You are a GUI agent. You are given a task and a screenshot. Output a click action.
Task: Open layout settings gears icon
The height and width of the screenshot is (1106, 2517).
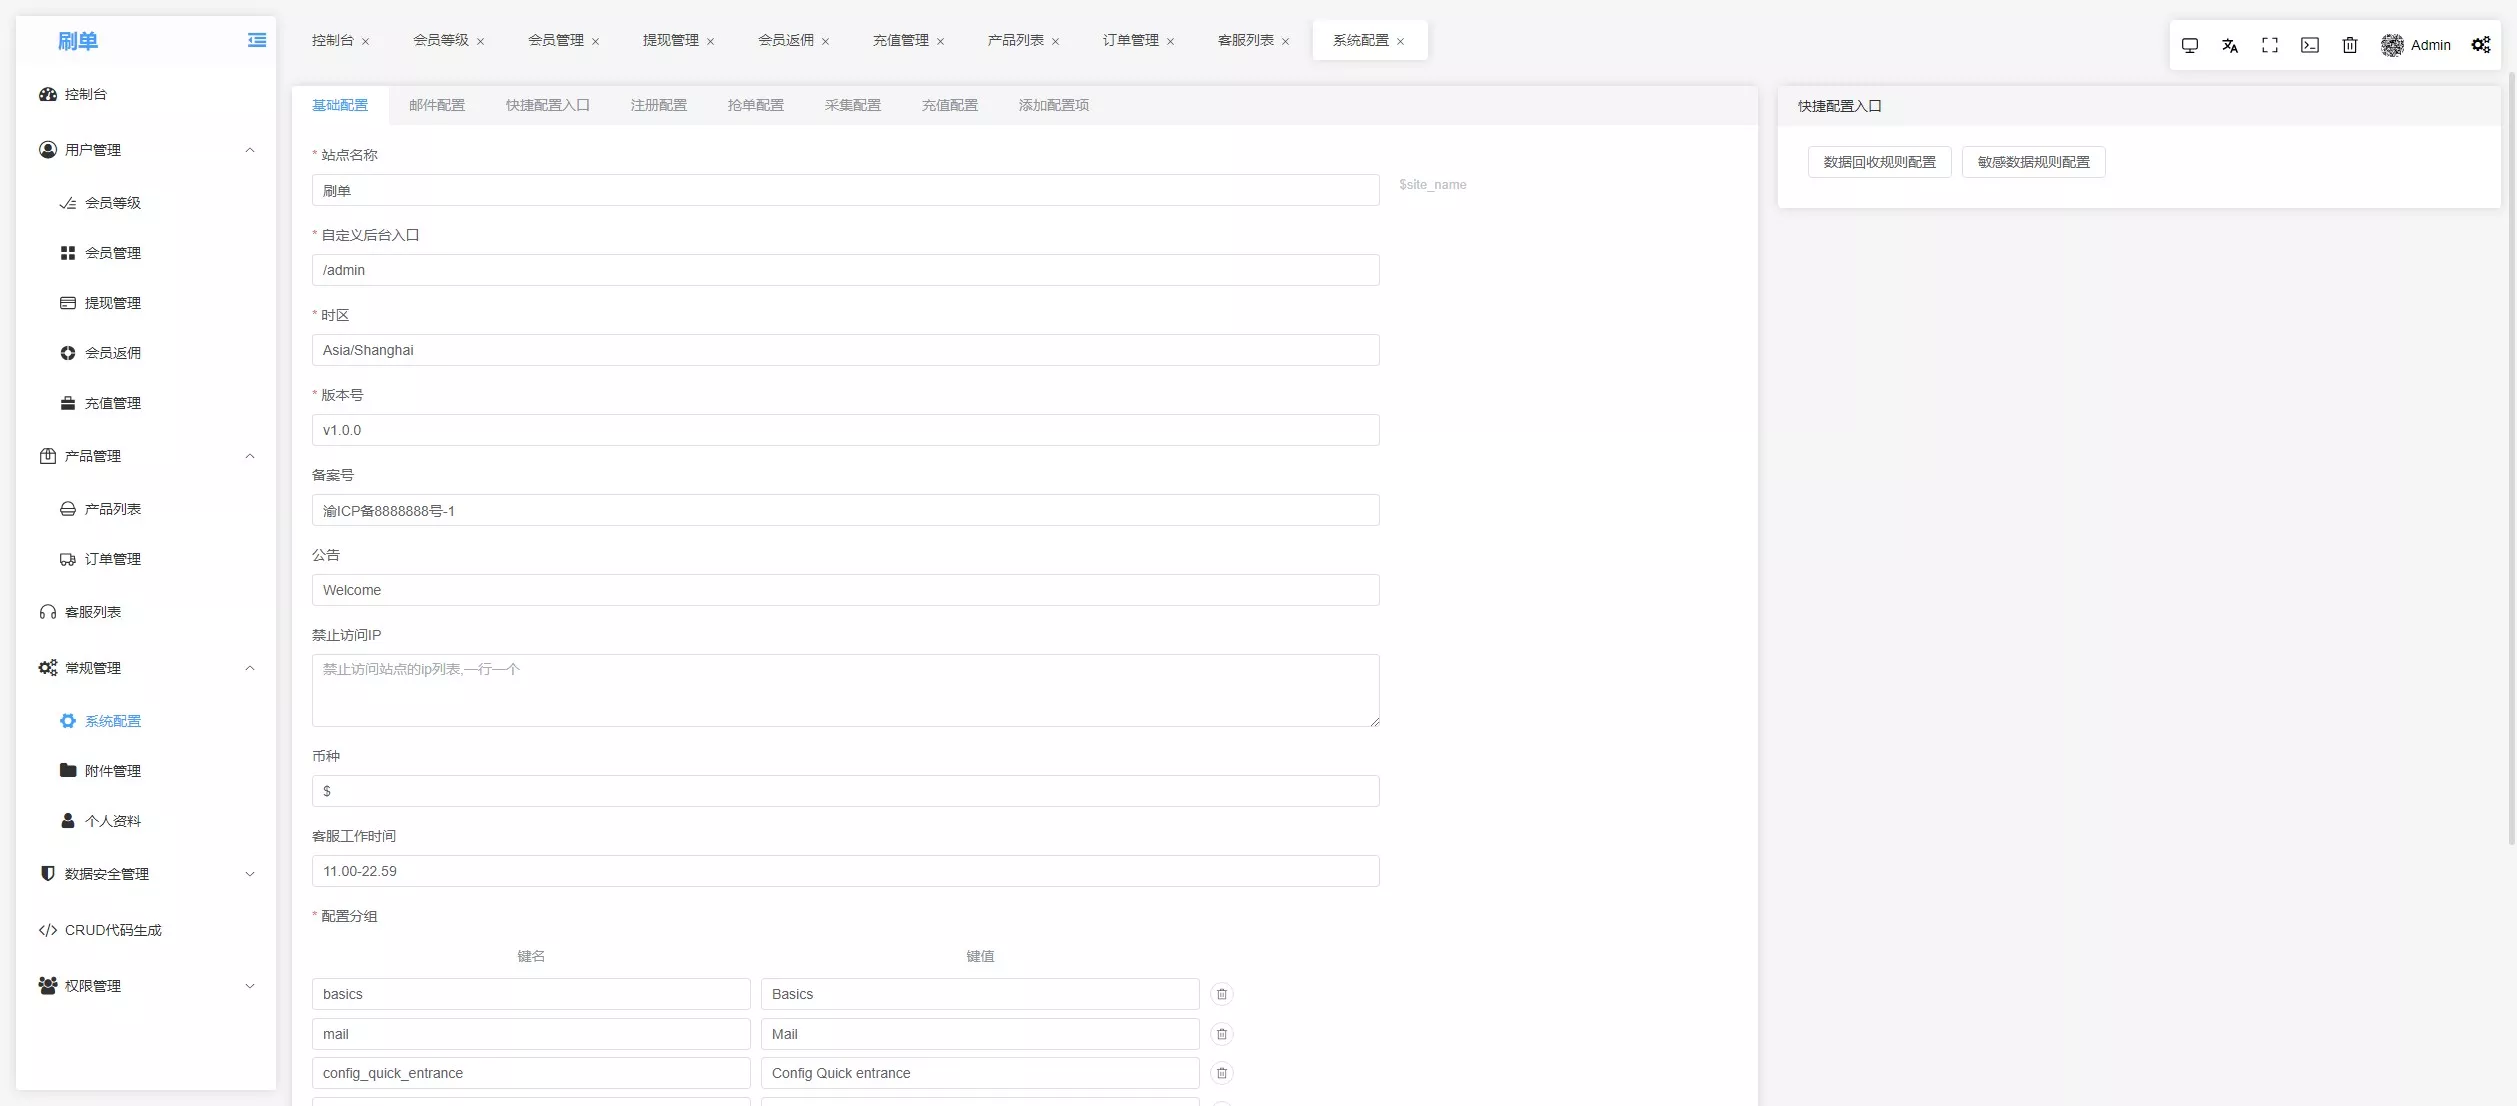pyautogui.click(x=2480, y=45)
